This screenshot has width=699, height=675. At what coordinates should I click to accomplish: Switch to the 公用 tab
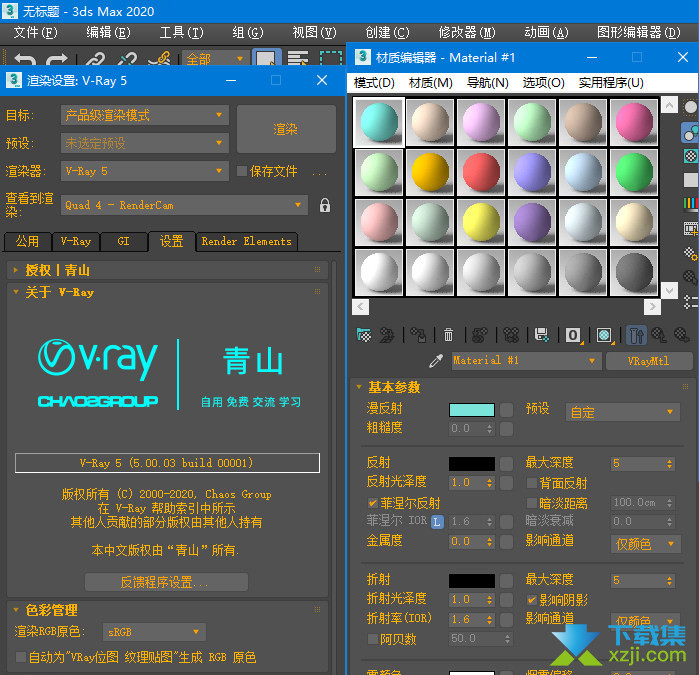coord(28,241)
